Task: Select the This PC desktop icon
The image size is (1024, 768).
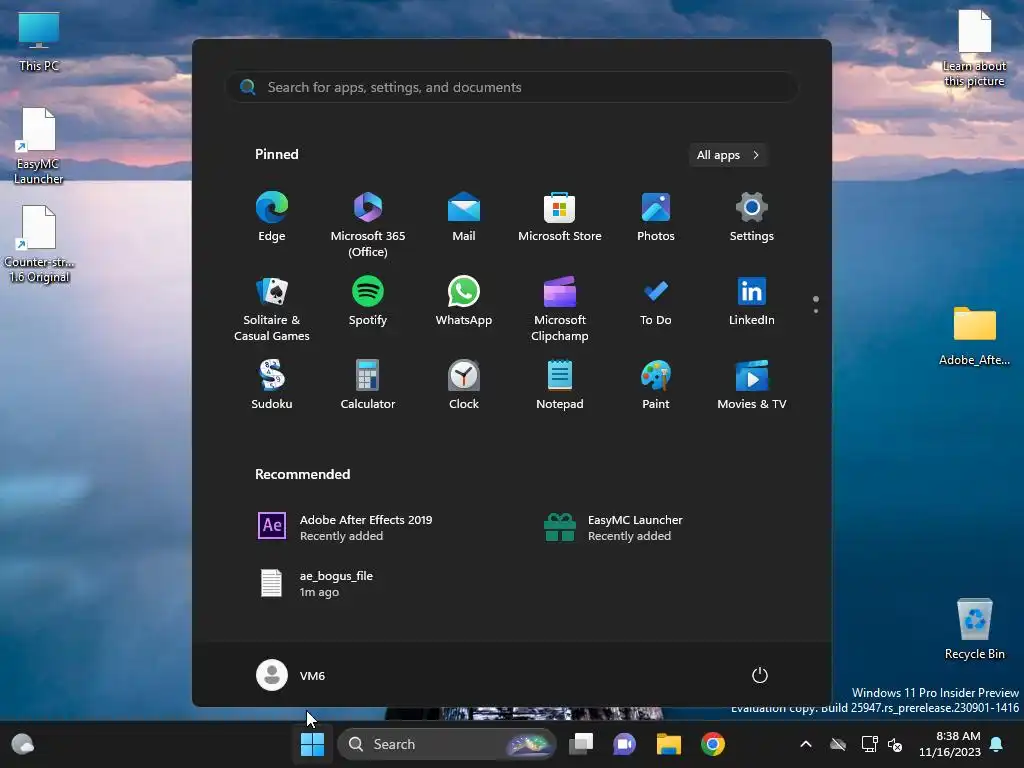Action: pos(39,42)
